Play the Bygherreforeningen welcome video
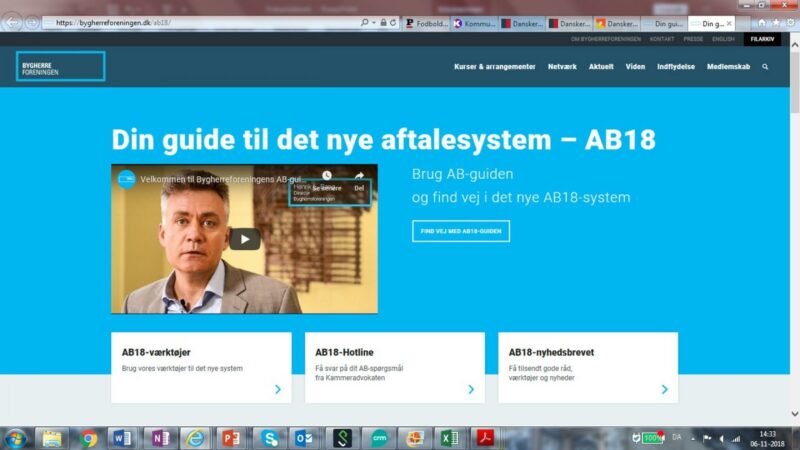Screen dimensions: 800x450 point(244,239)
